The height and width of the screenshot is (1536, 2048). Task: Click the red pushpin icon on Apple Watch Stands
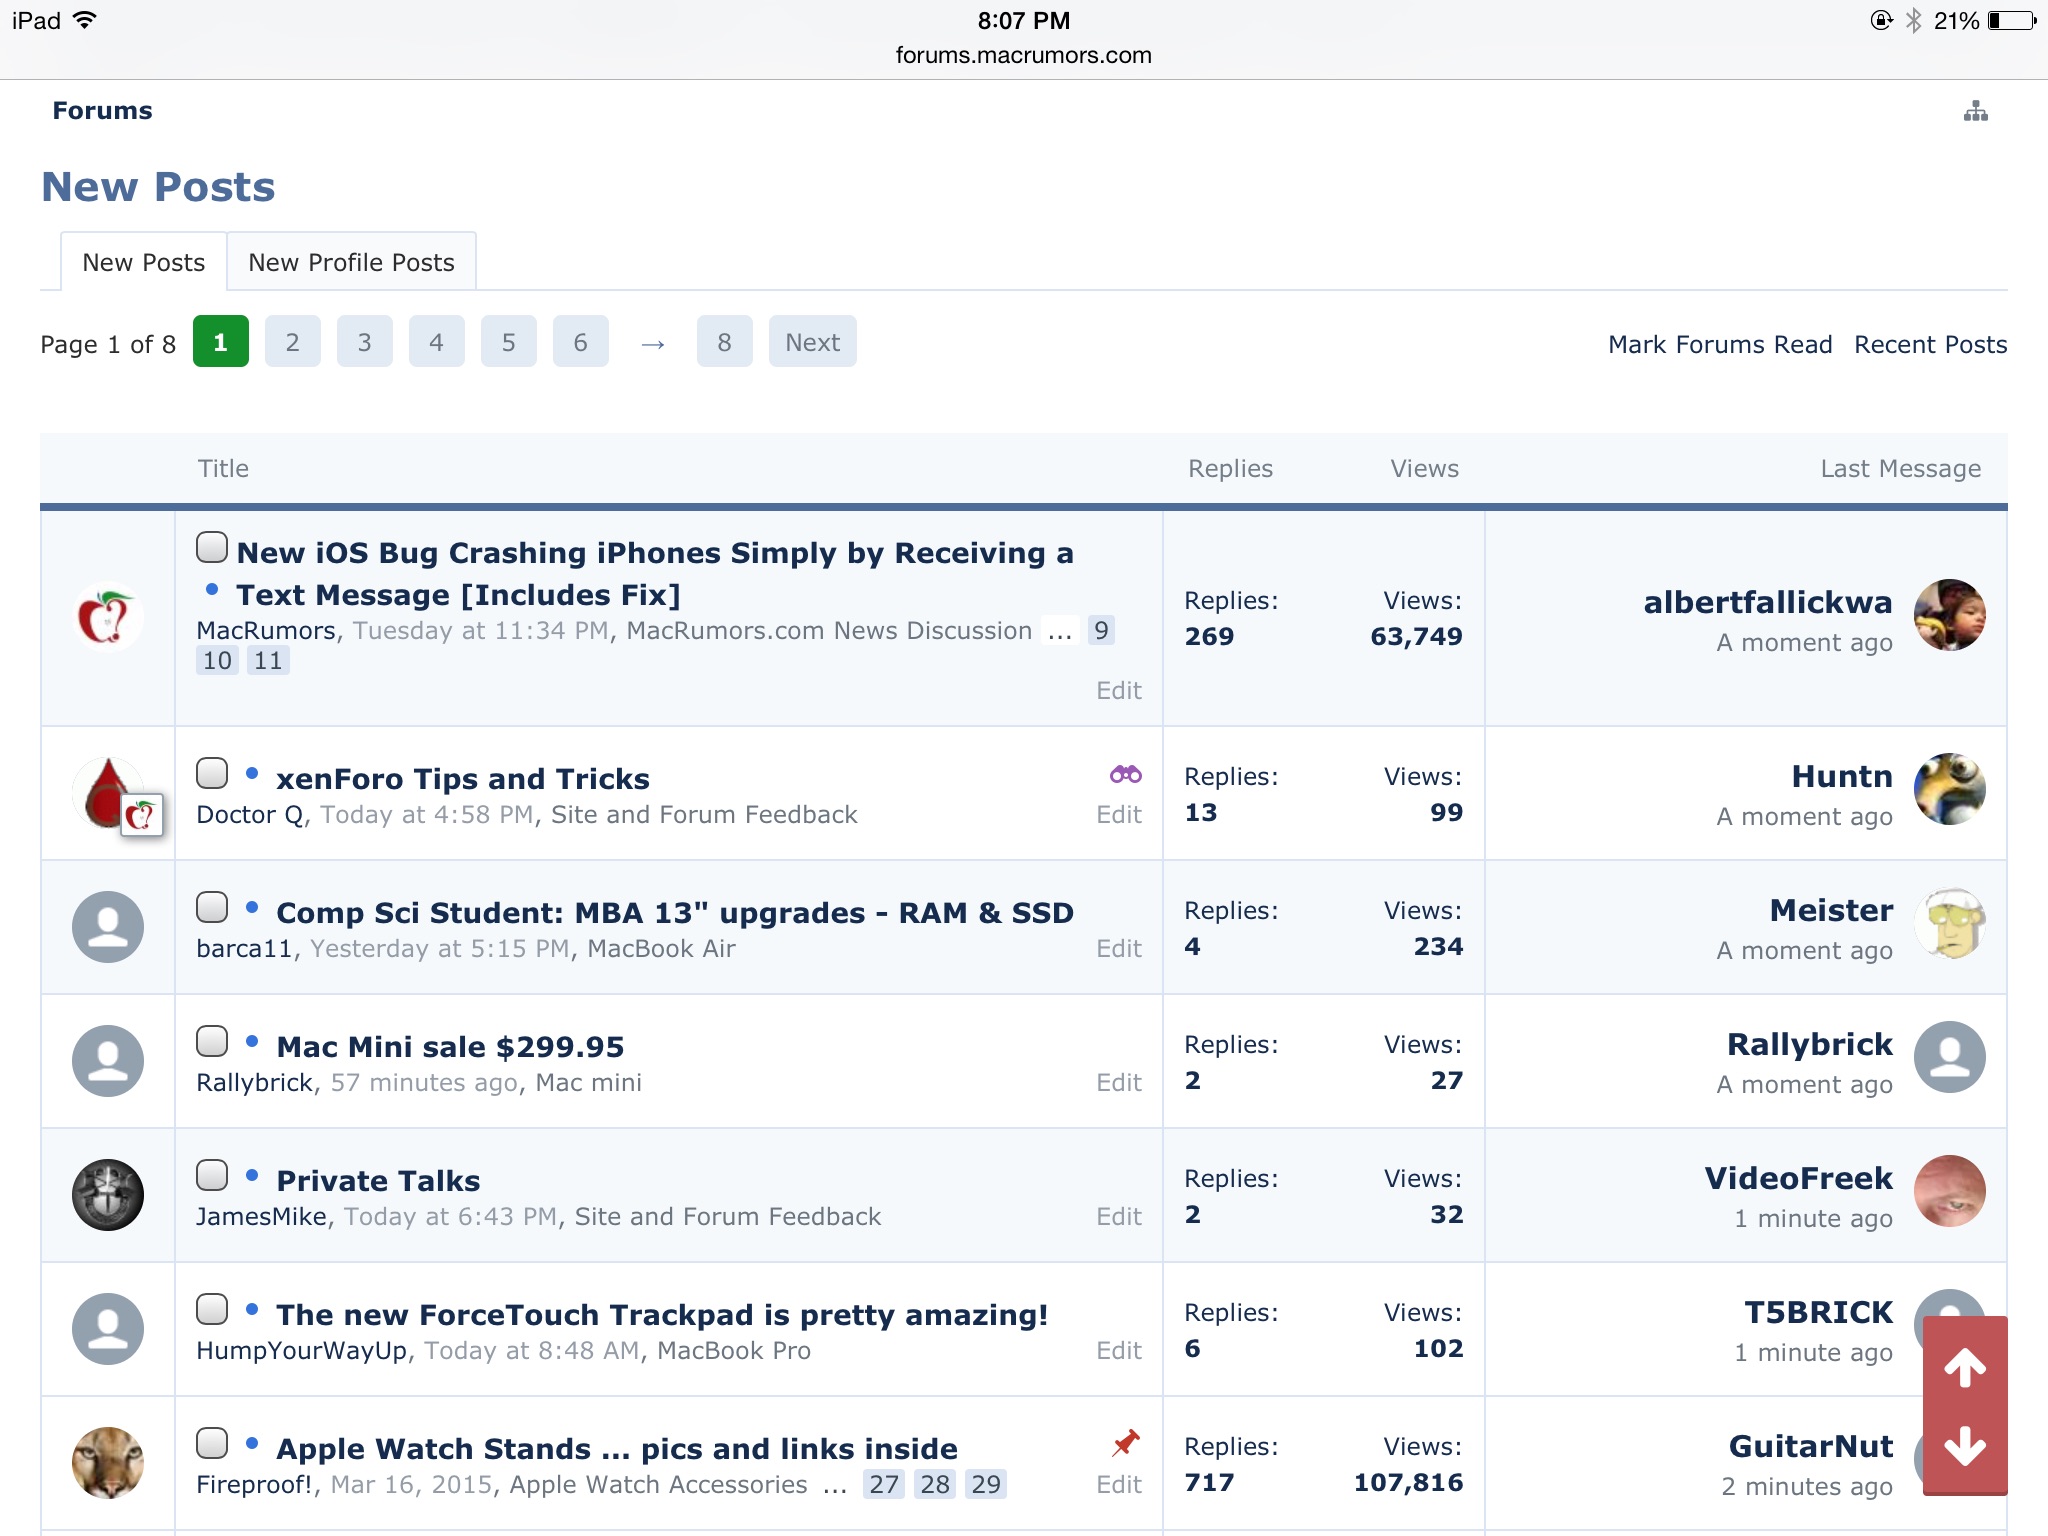pyautogui.click(x=1126, y=1442)
